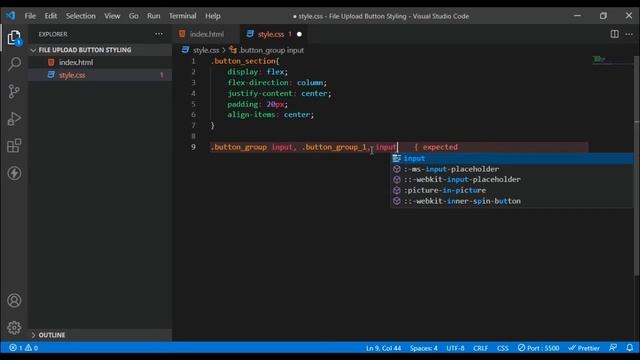Screen dimensions: 640x360
Task: Open the Go menu
Action: coord(133,16)
